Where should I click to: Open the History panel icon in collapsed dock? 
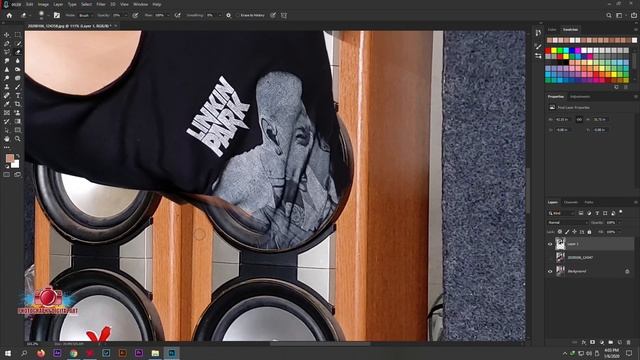(x=538, y=33)
